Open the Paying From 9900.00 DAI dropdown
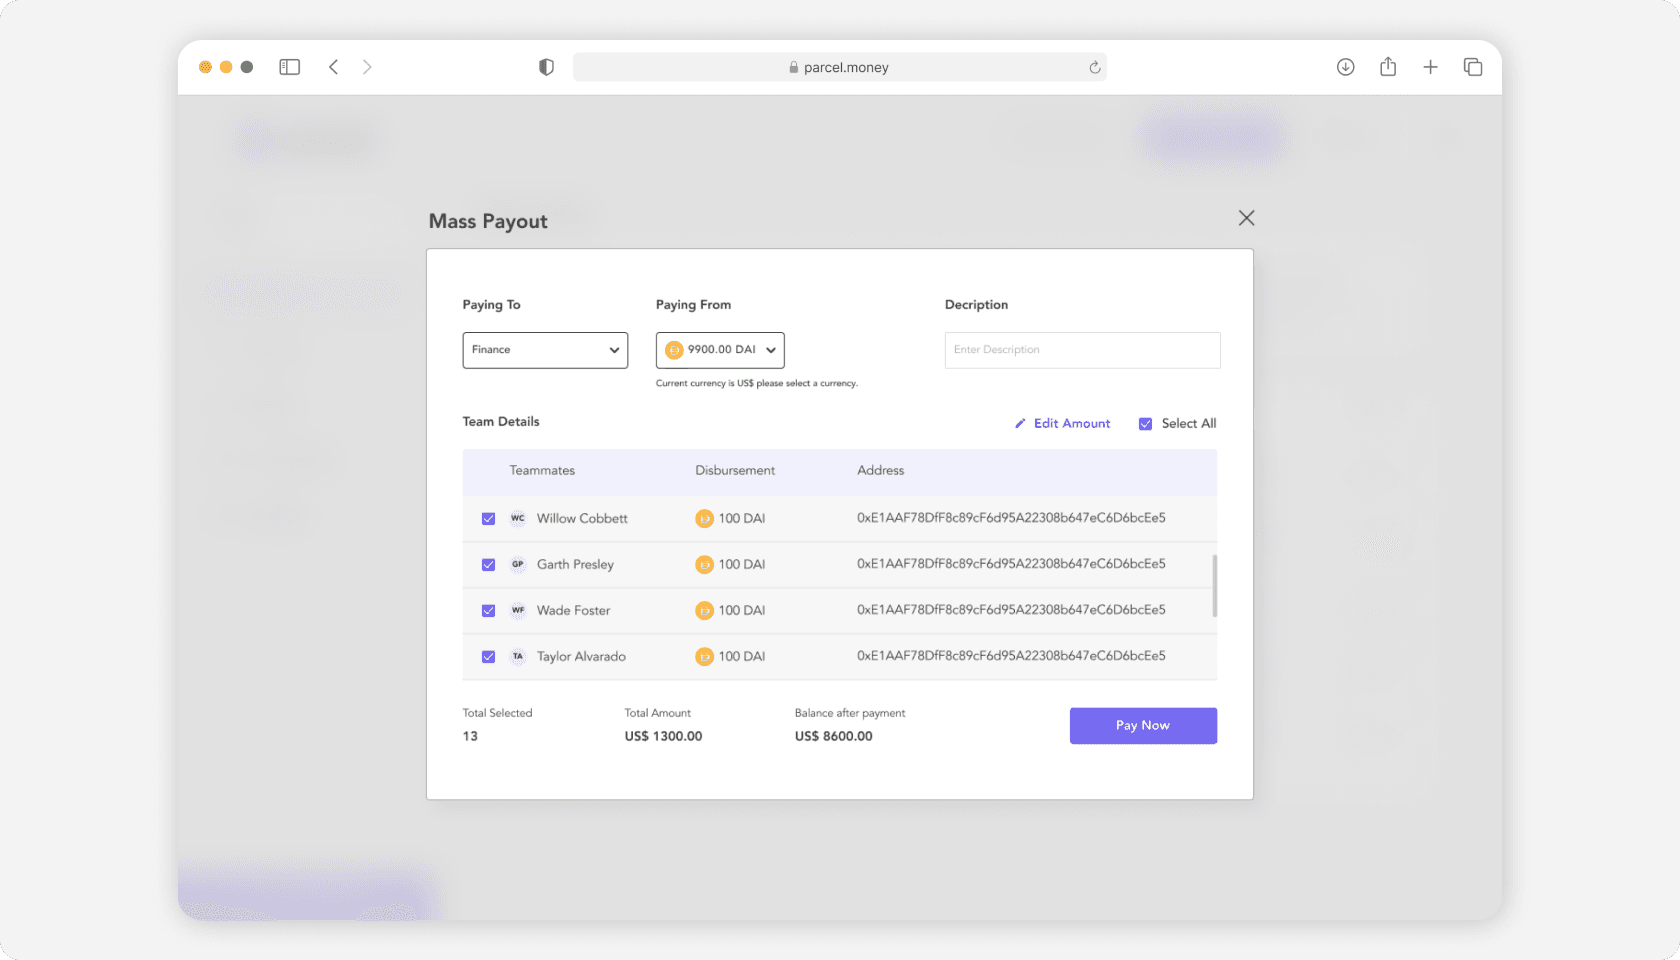Viewport: 1680px width, 960px height. [x=720, y=350]
